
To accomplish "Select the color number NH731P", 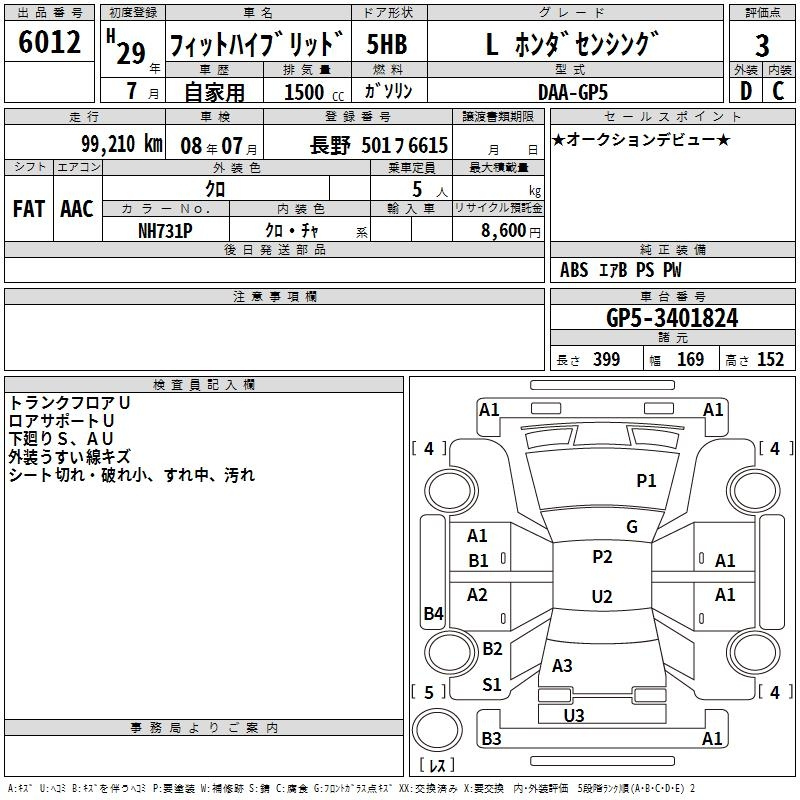I will (x=165, y=231).
